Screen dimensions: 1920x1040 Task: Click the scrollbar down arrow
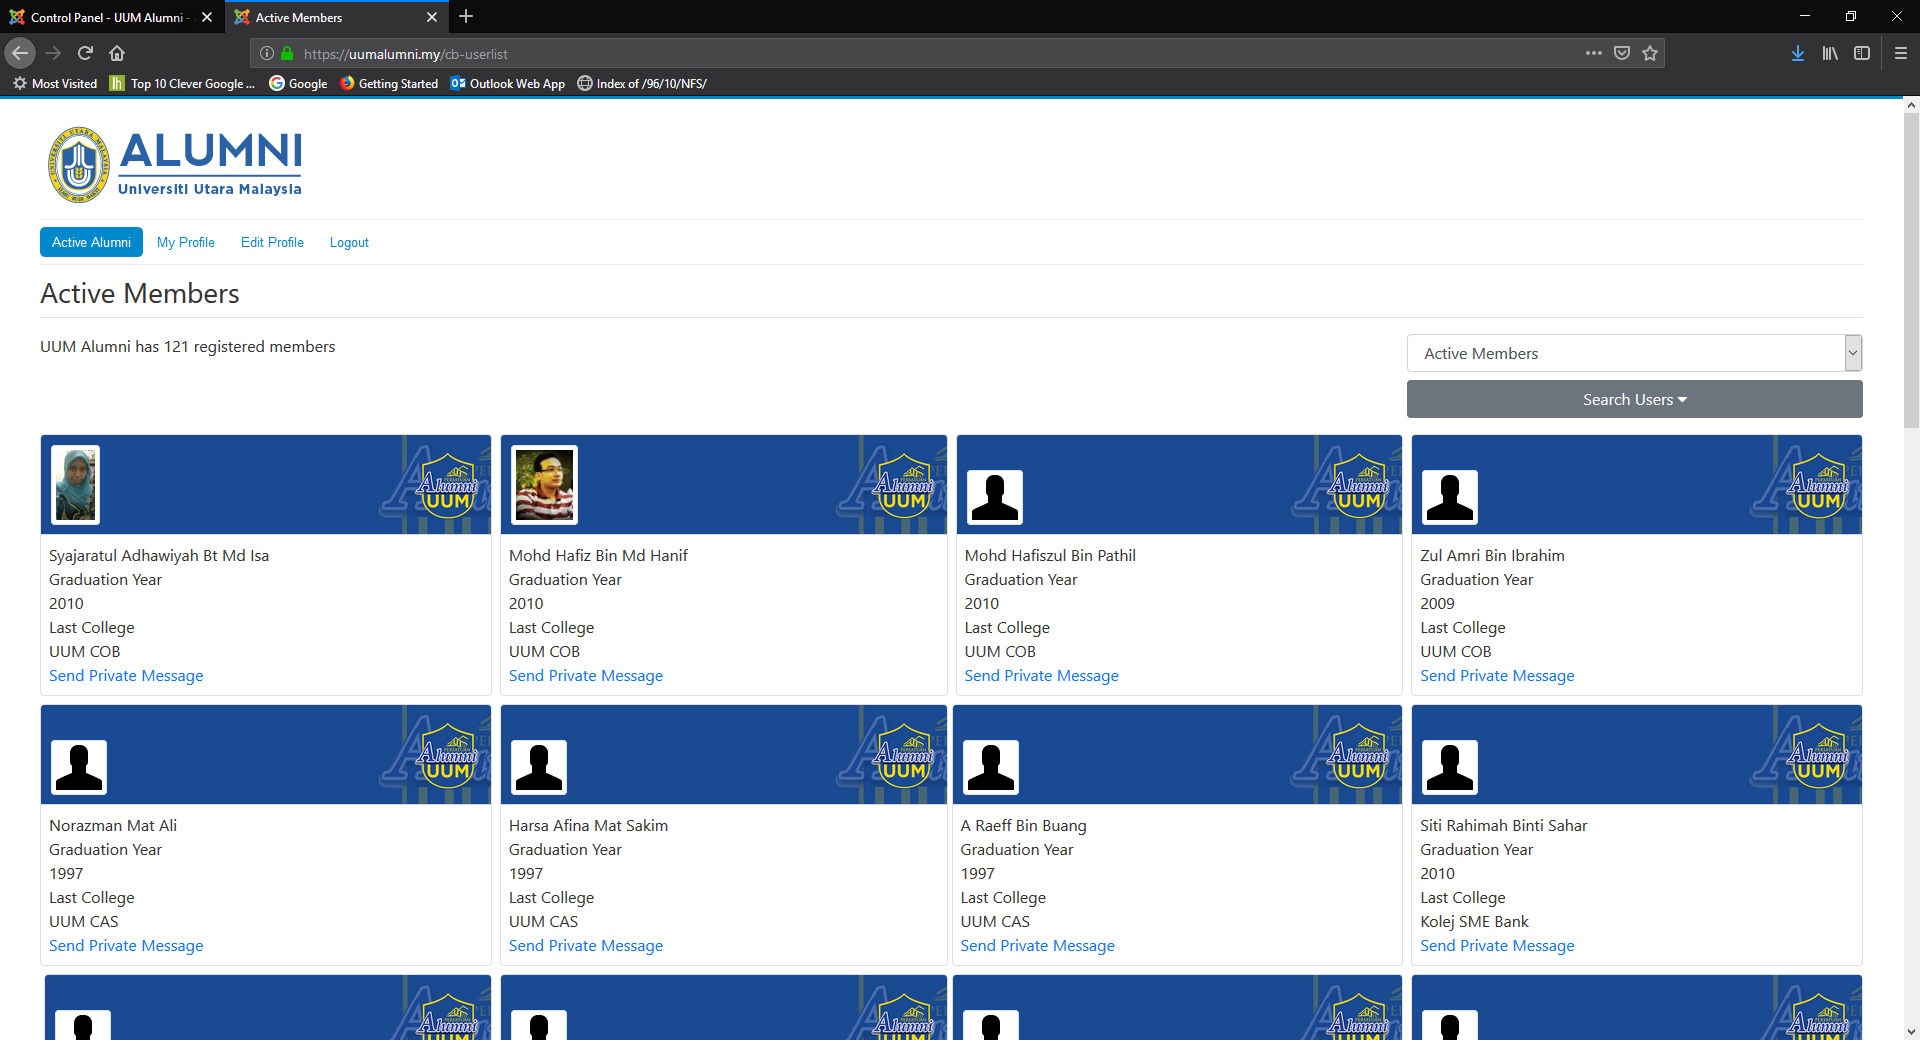point(1911,1031)
